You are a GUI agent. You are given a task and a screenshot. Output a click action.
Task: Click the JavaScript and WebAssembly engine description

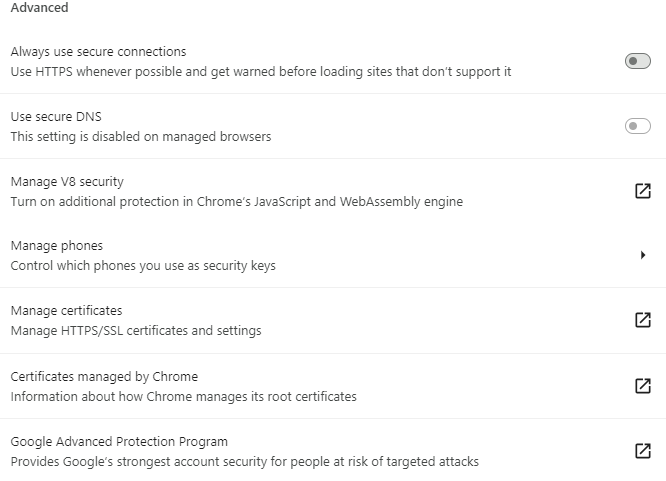(236, 202)
